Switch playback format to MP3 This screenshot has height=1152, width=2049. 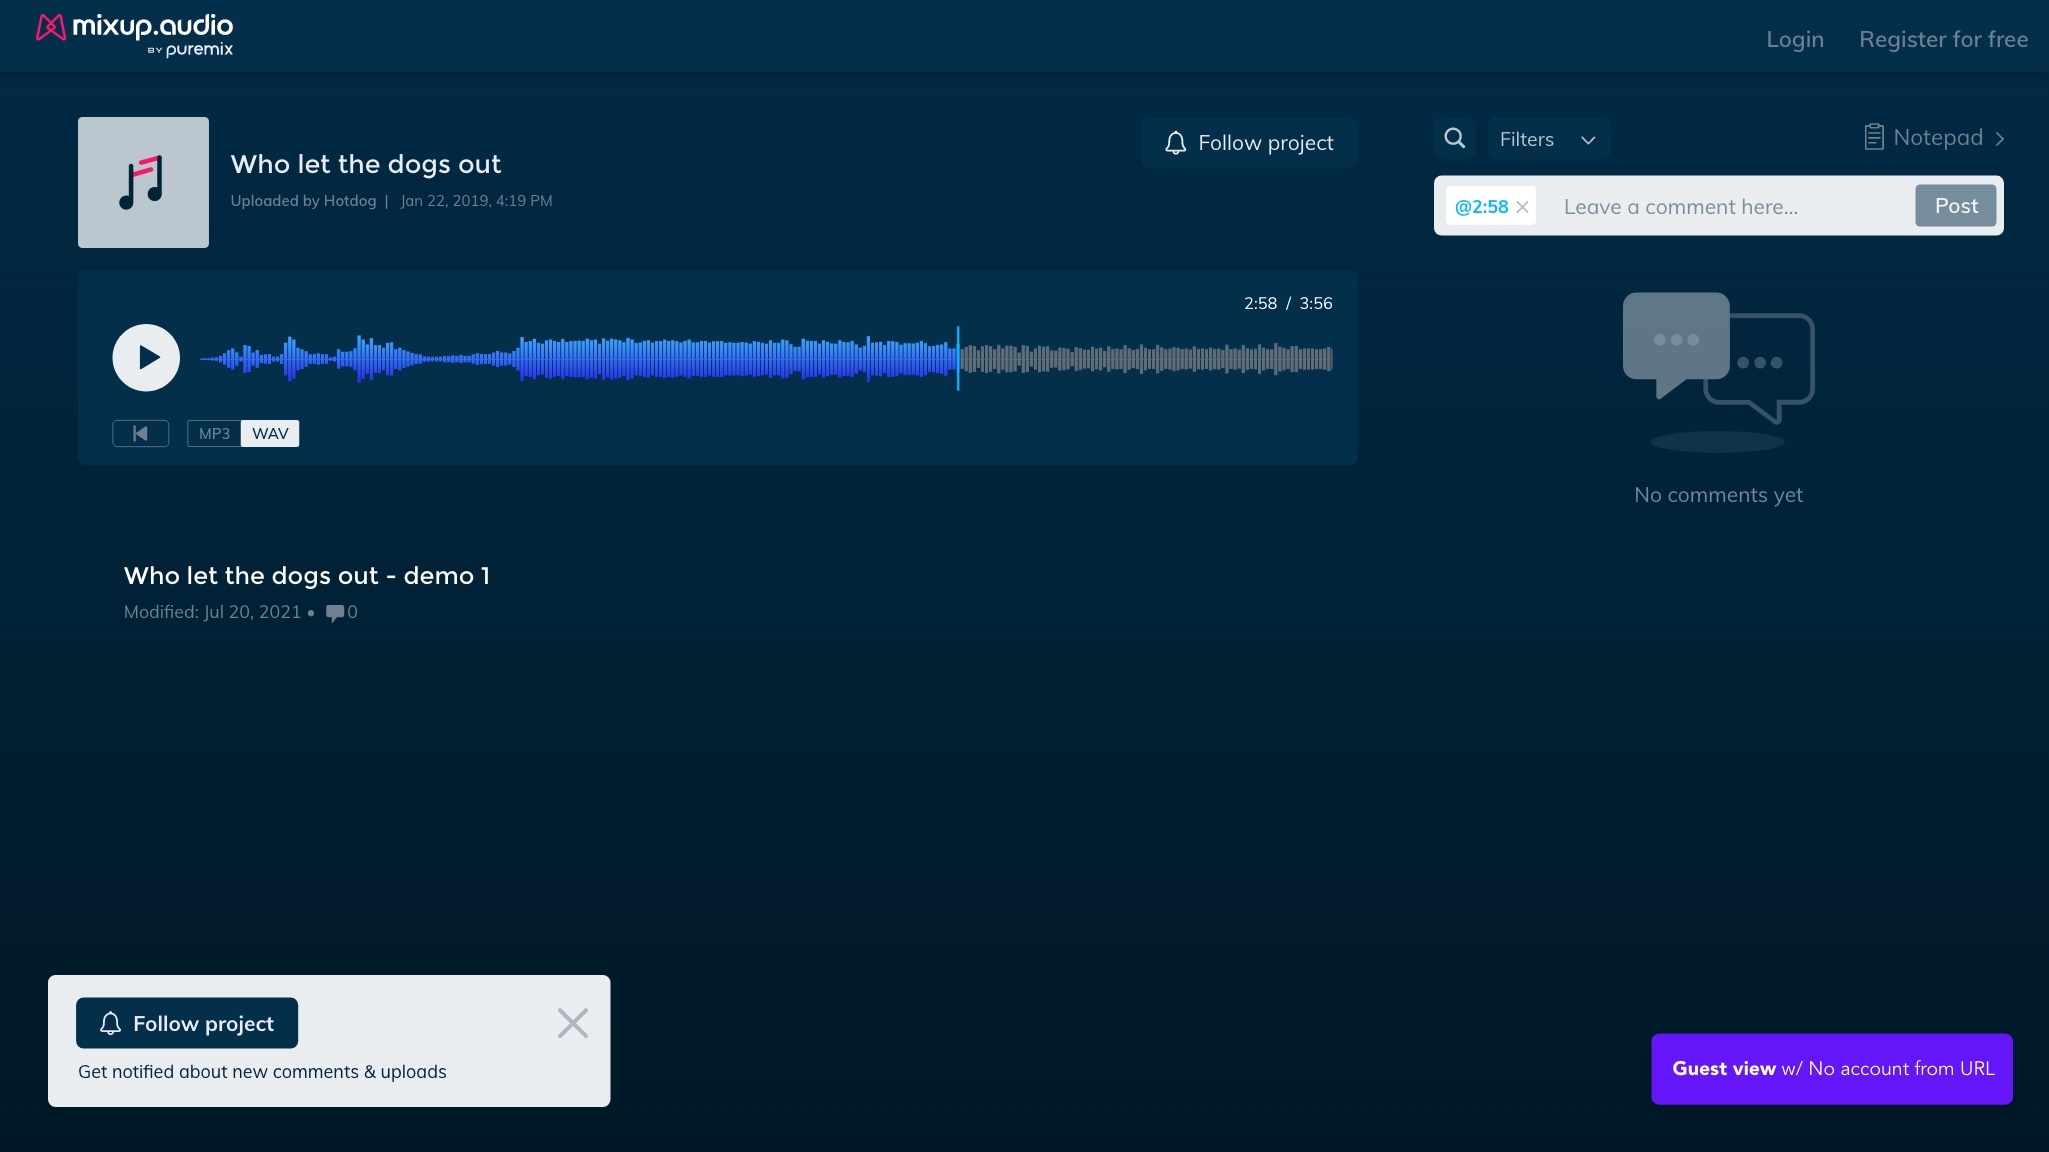coord(214,433)
